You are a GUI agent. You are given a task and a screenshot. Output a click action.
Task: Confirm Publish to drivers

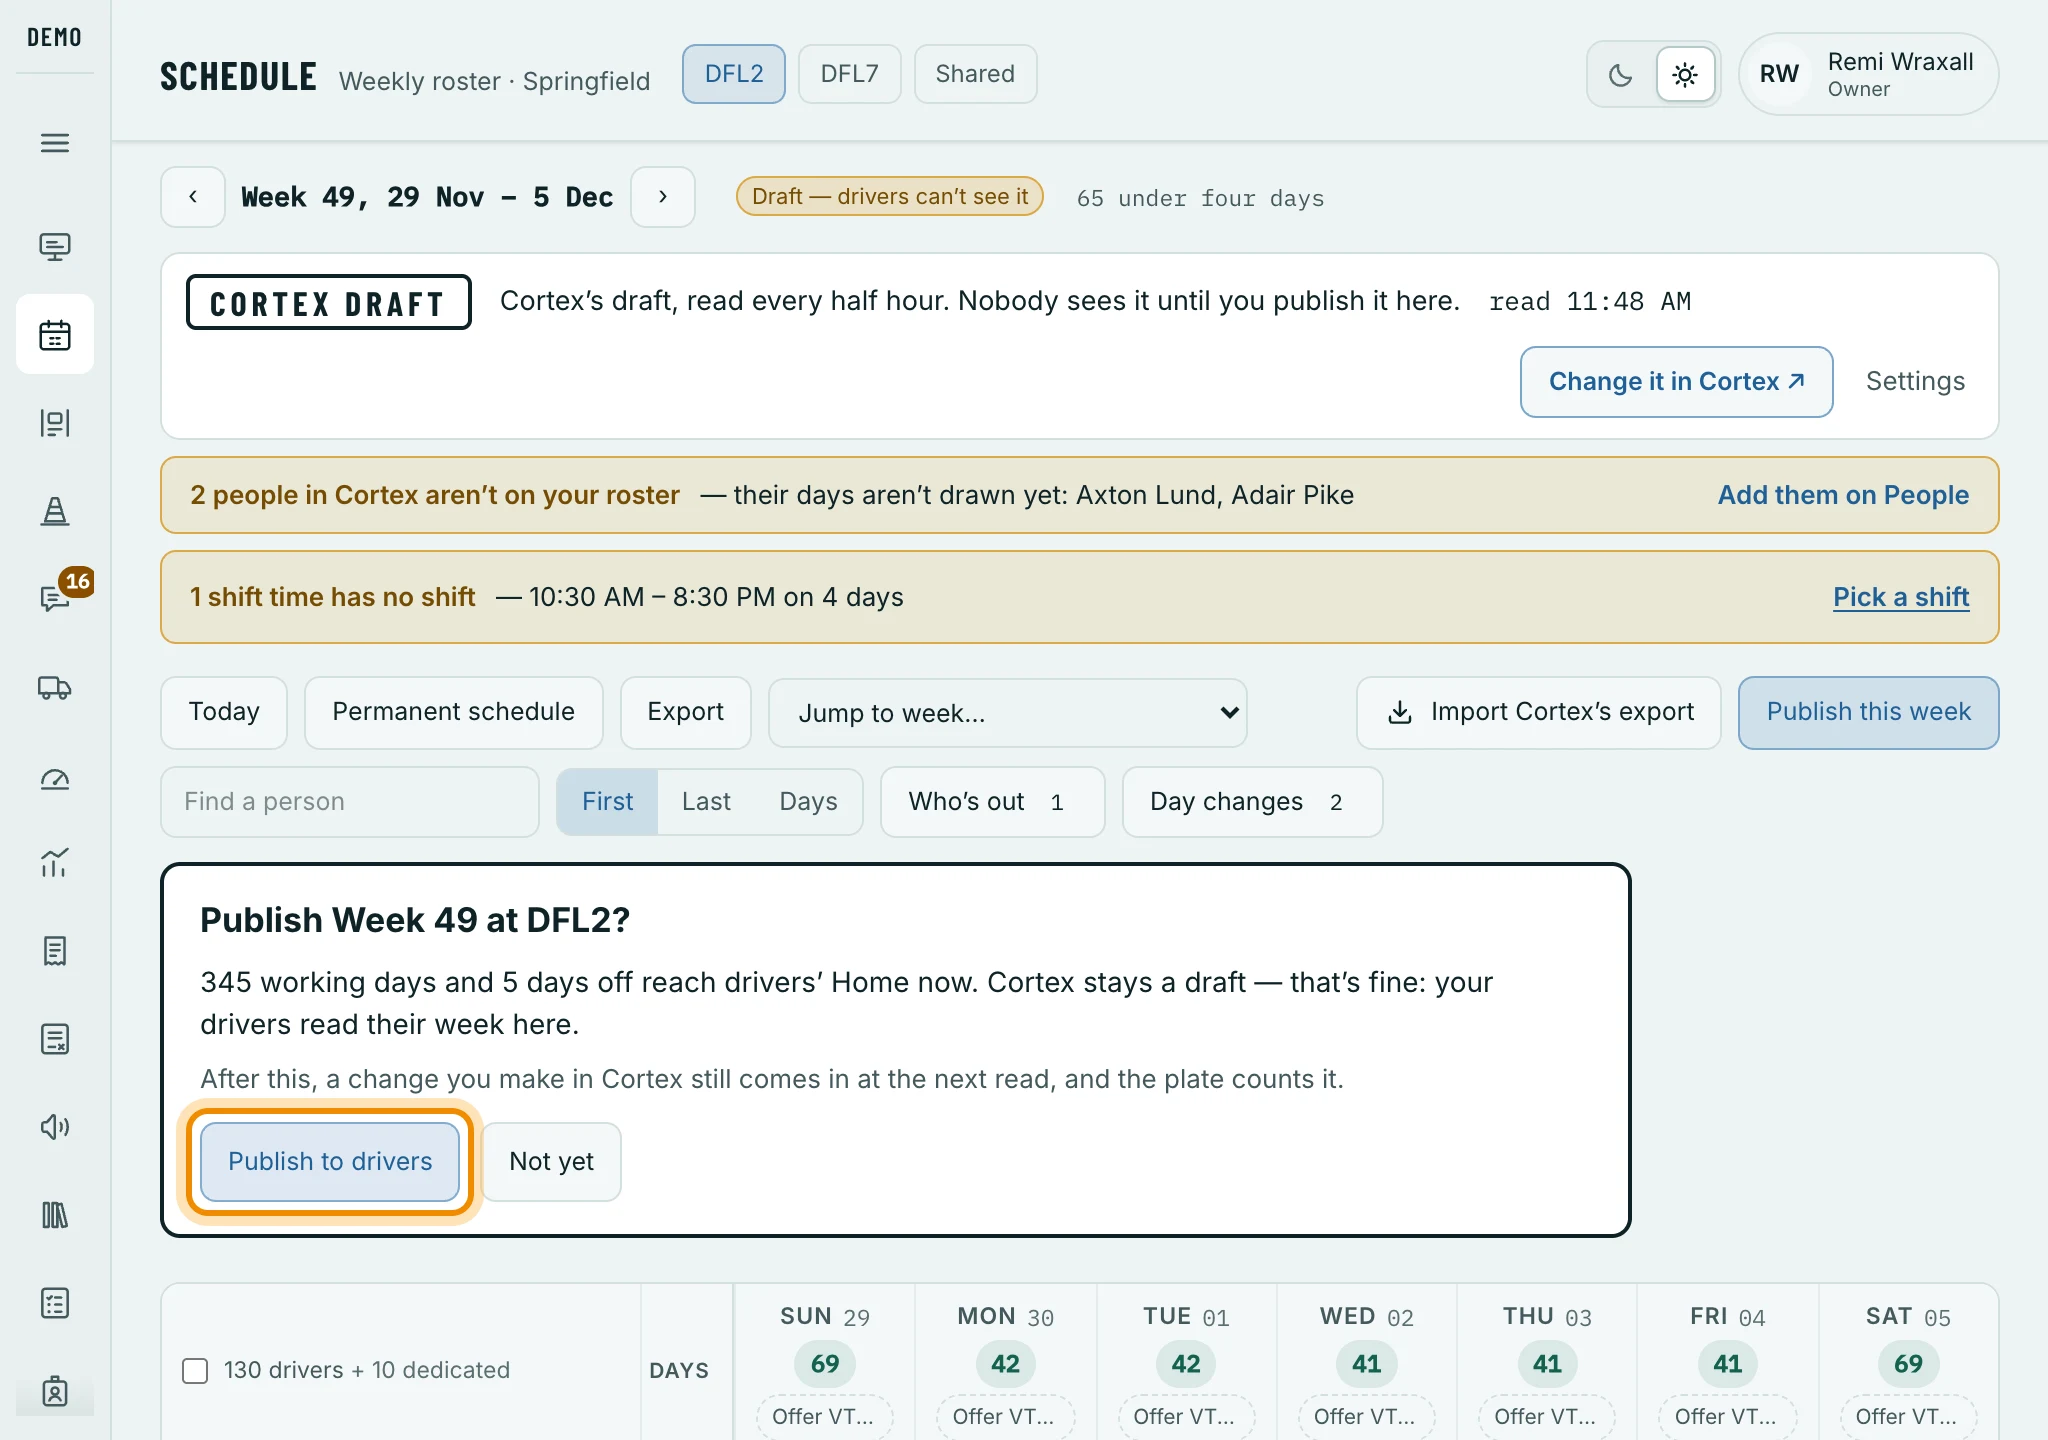pyautogui.click(x=330, y=1162)
